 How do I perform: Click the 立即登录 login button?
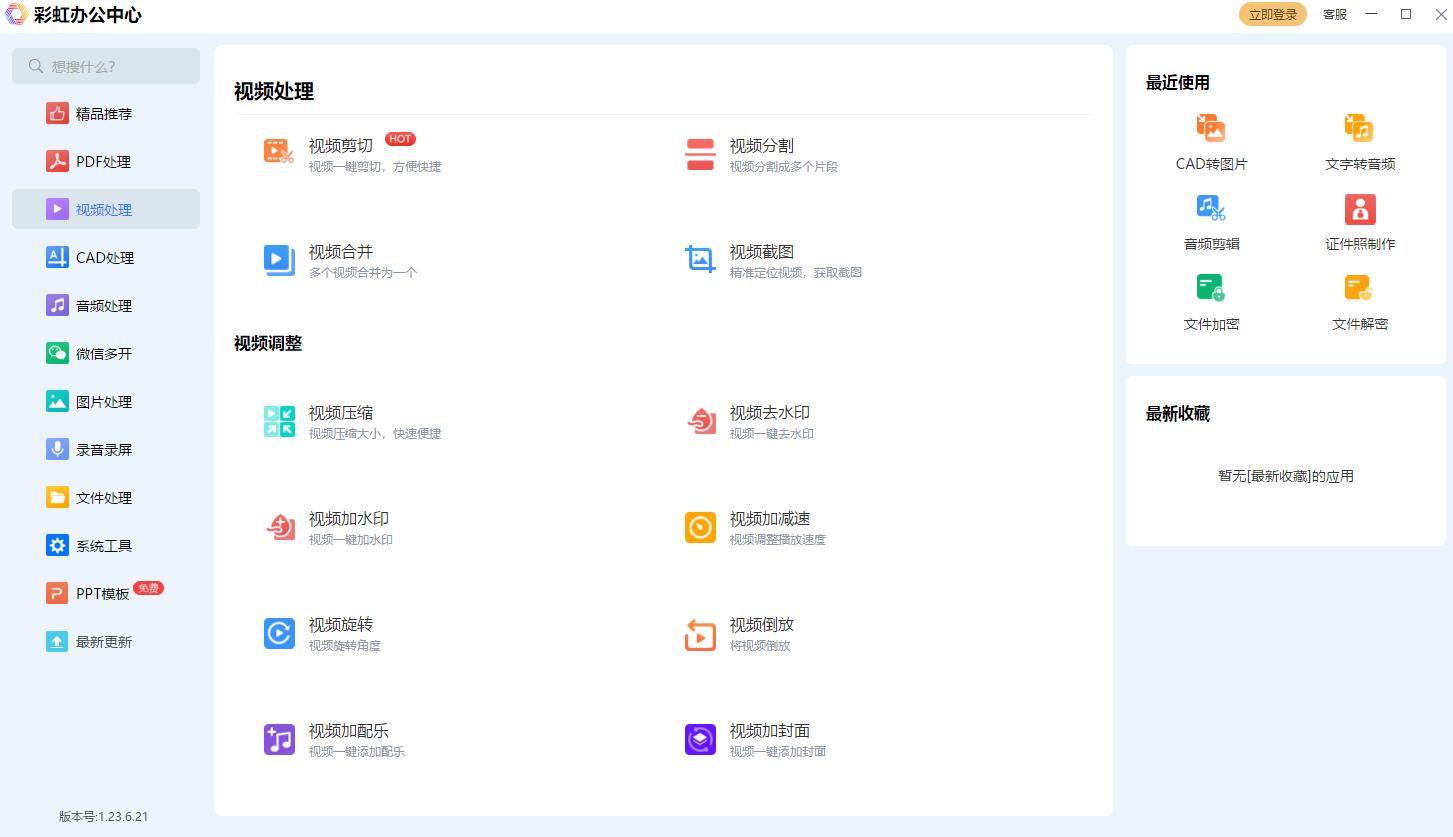pyautogui.click(x=1272, y=14)
